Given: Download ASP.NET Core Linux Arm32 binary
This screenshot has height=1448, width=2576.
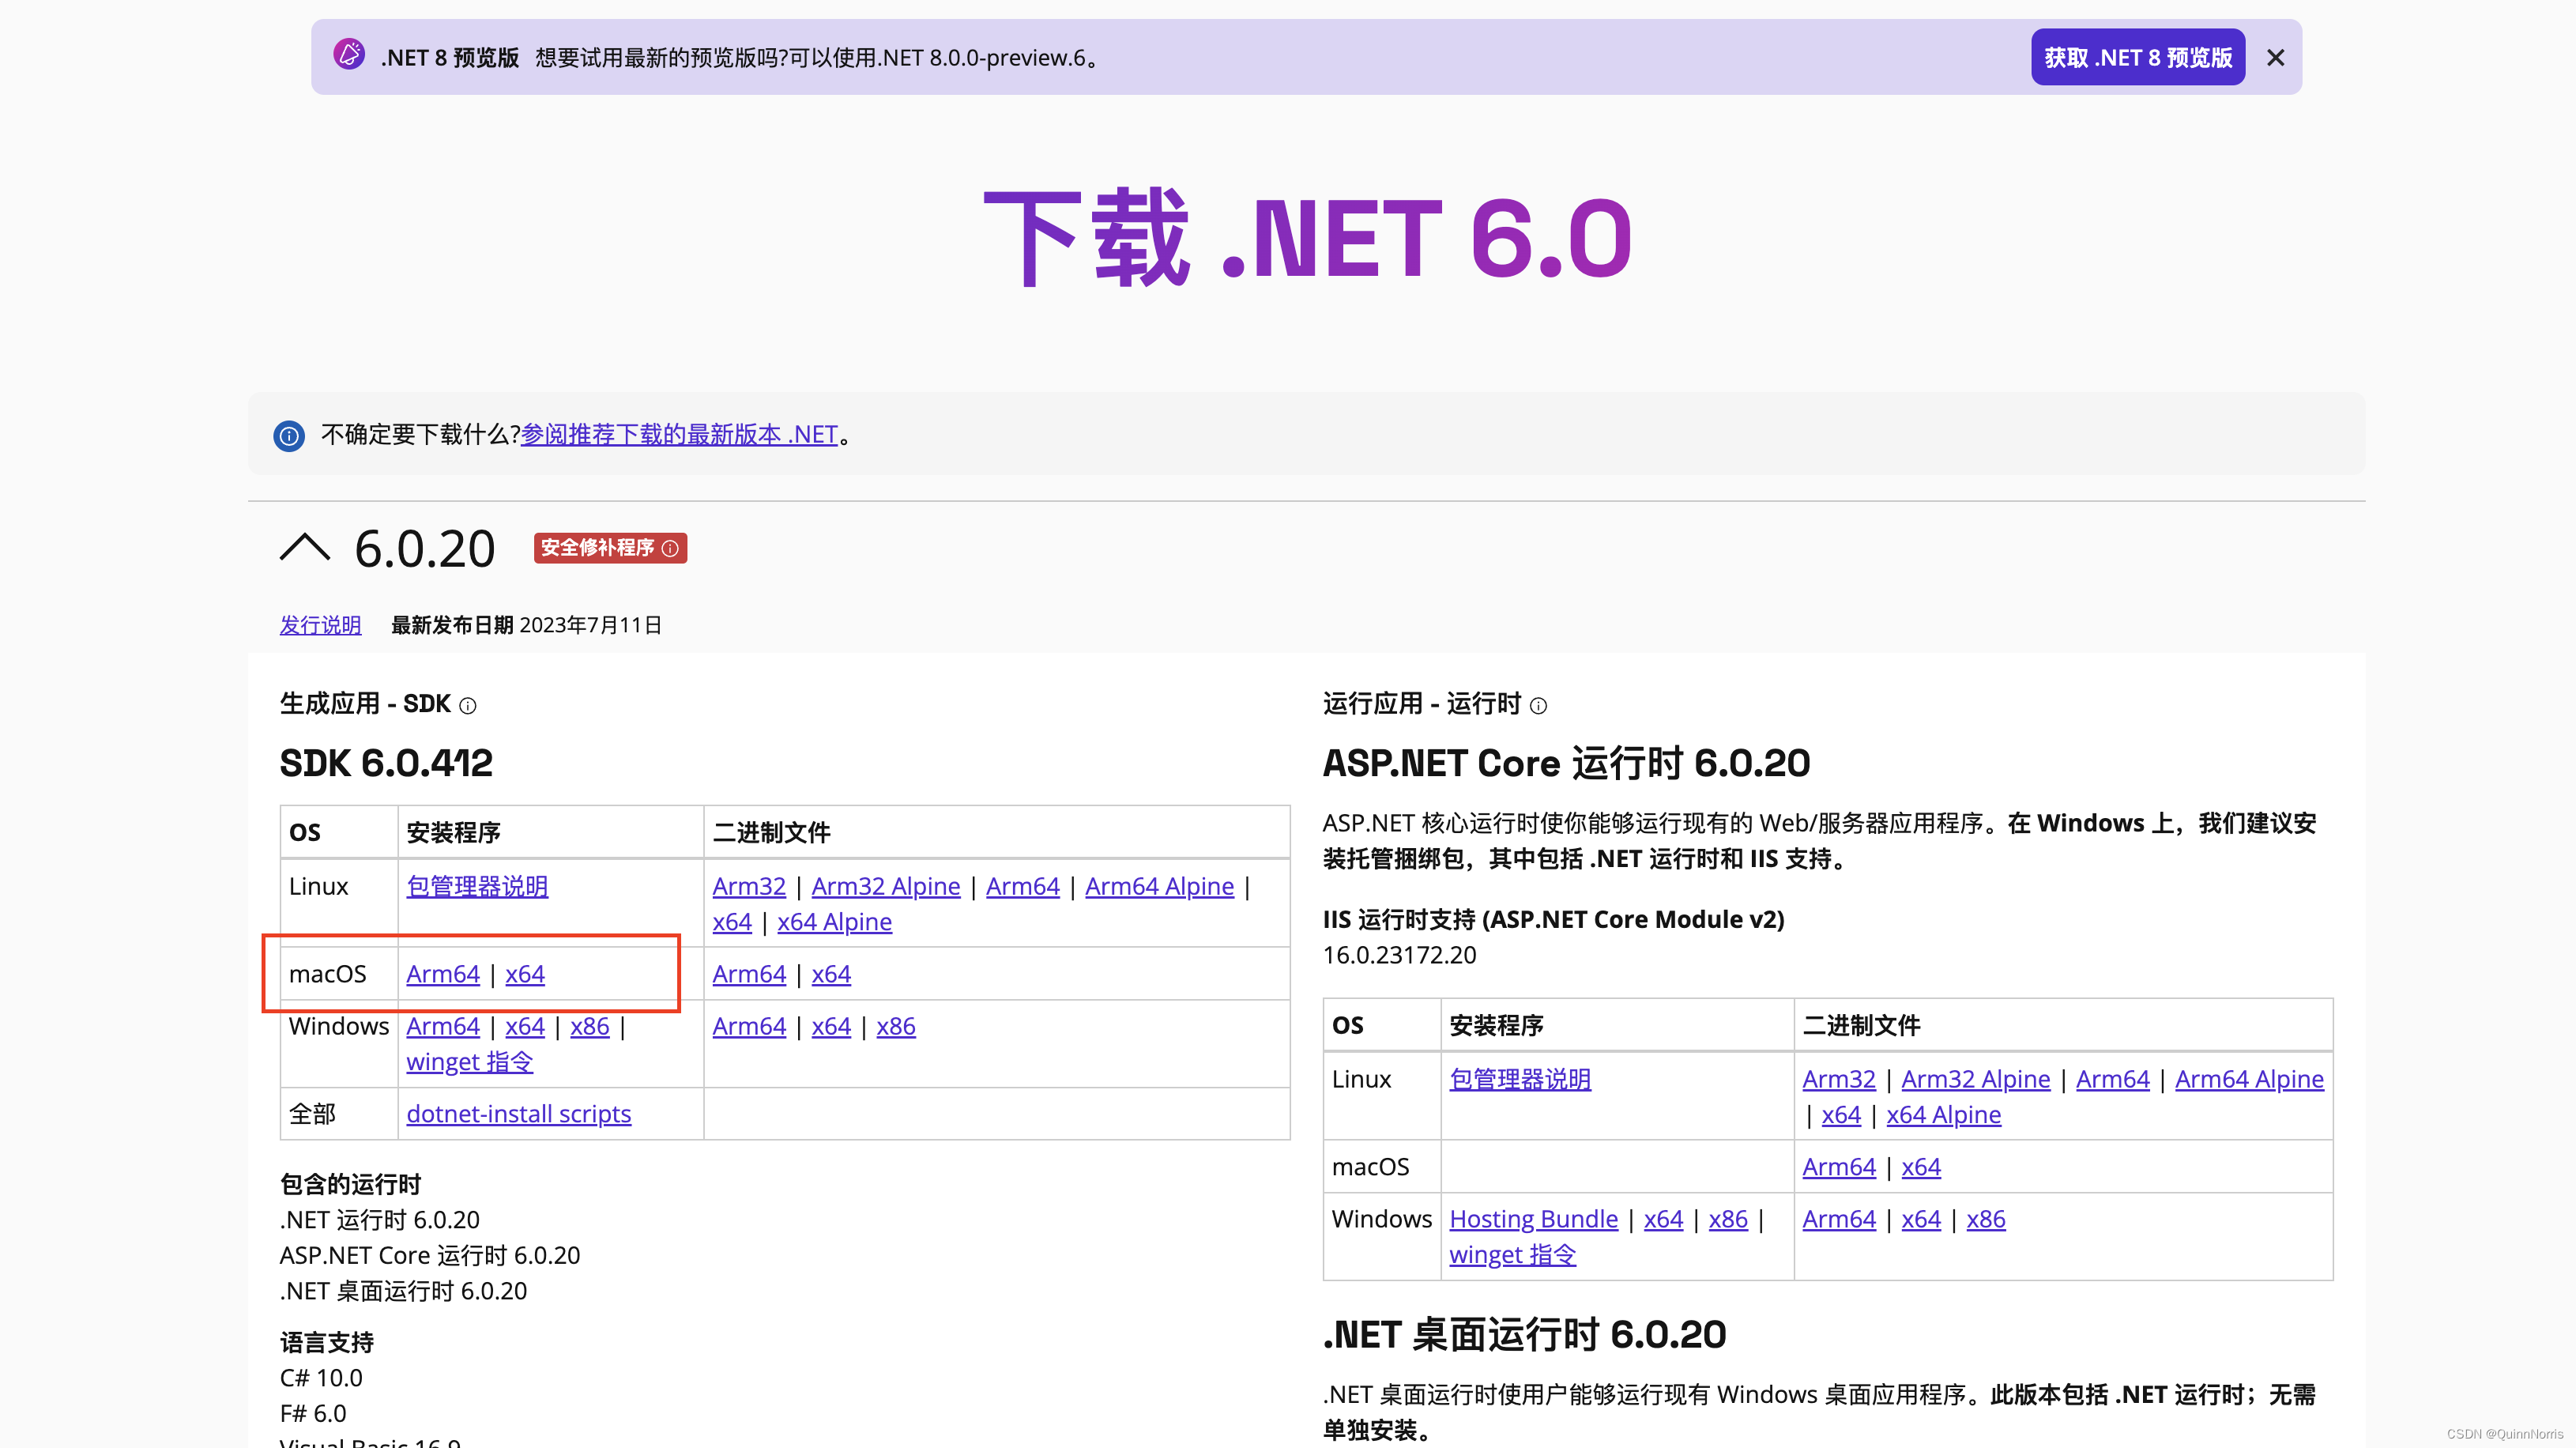Looking at the screenshot, I should point(1839,1079).
